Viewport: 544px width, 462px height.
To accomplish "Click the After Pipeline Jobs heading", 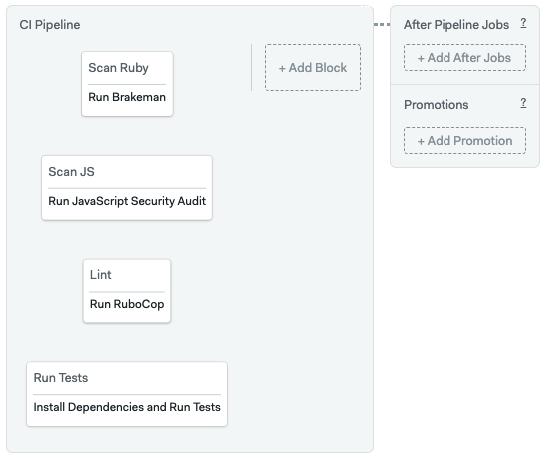I will [456, 25].
